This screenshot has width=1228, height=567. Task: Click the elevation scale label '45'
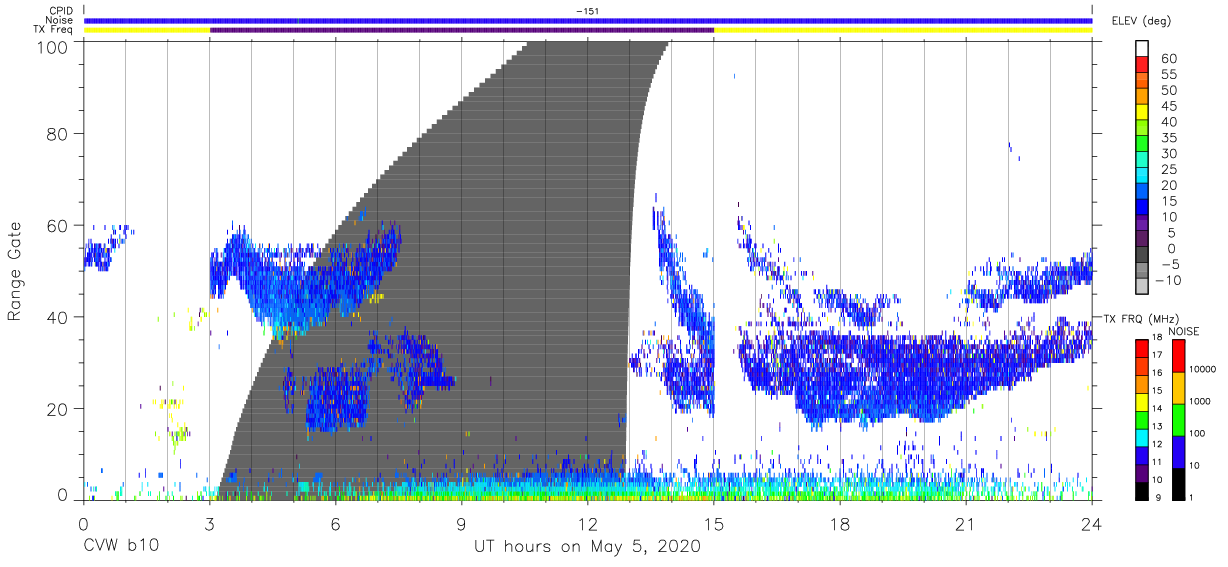click(1169, 106)
